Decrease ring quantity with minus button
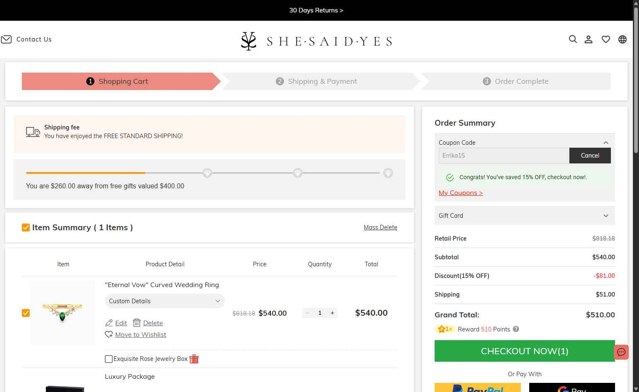This screenshot has width=639, height=392. pos(307,313)
